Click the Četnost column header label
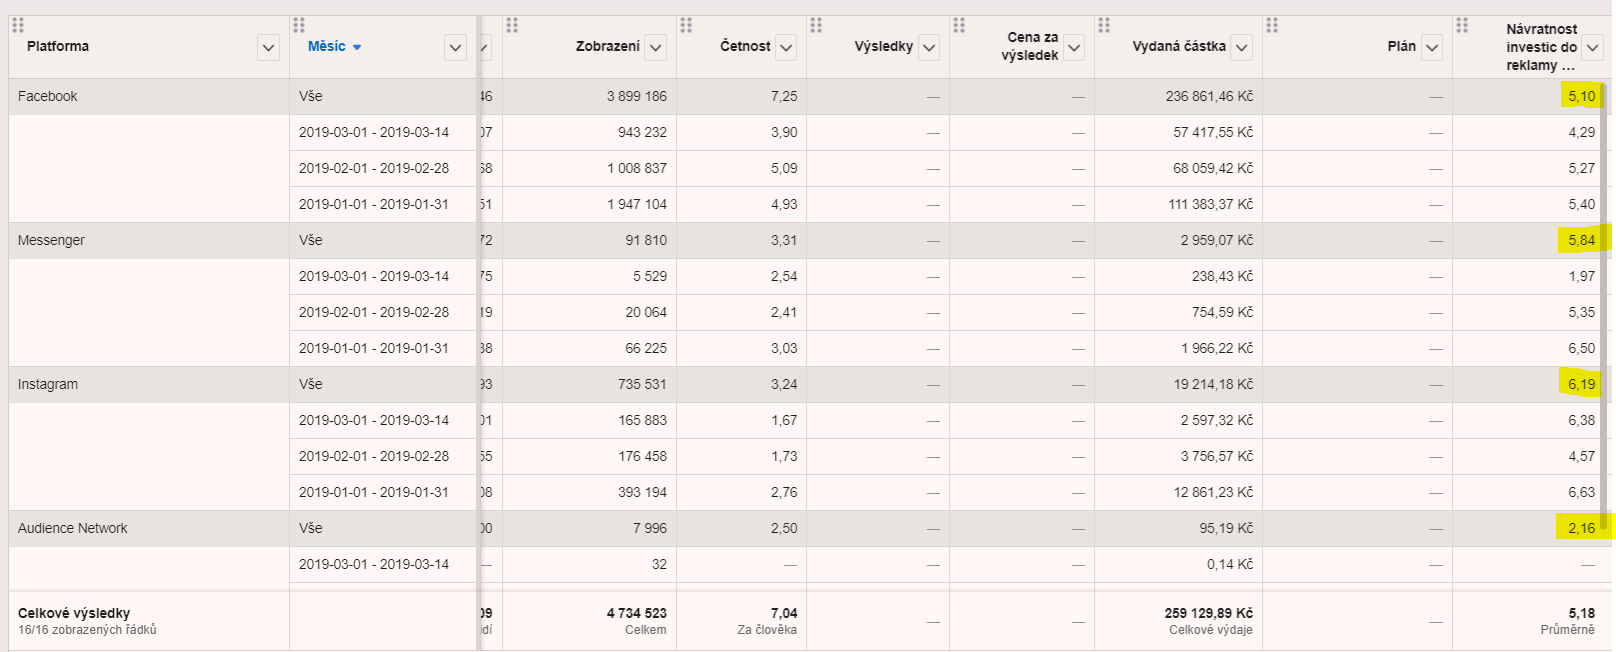This screenshot has height=652, width=1616. pyautogui.click(x=745, y=46)
